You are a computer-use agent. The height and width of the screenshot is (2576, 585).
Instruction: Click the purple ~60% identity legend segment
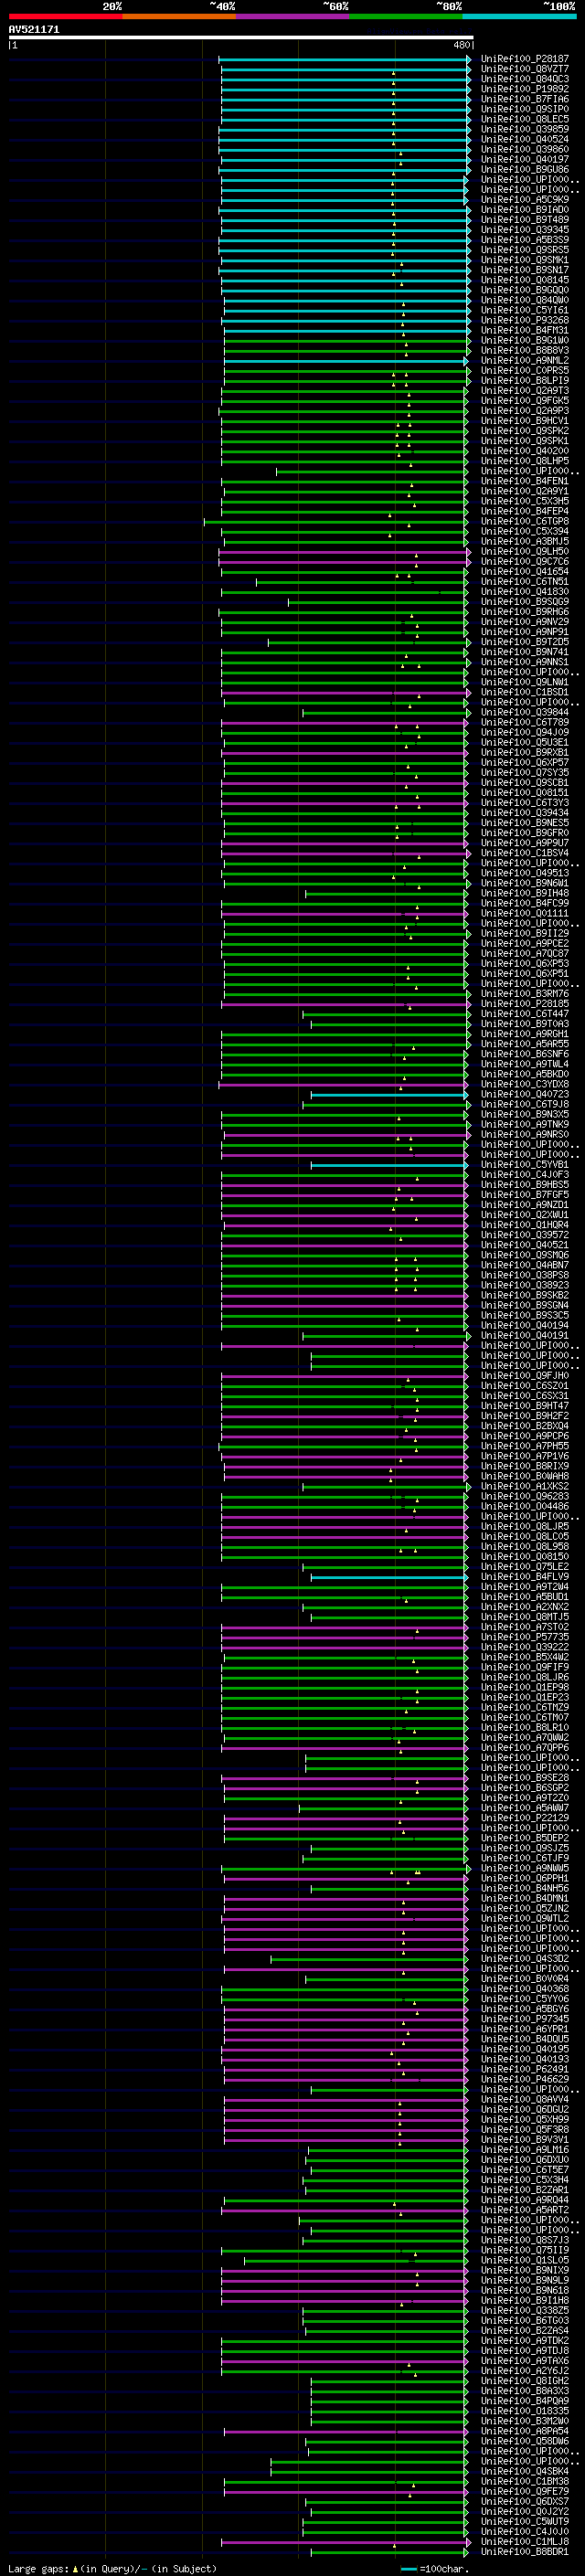tap(293, 16)
